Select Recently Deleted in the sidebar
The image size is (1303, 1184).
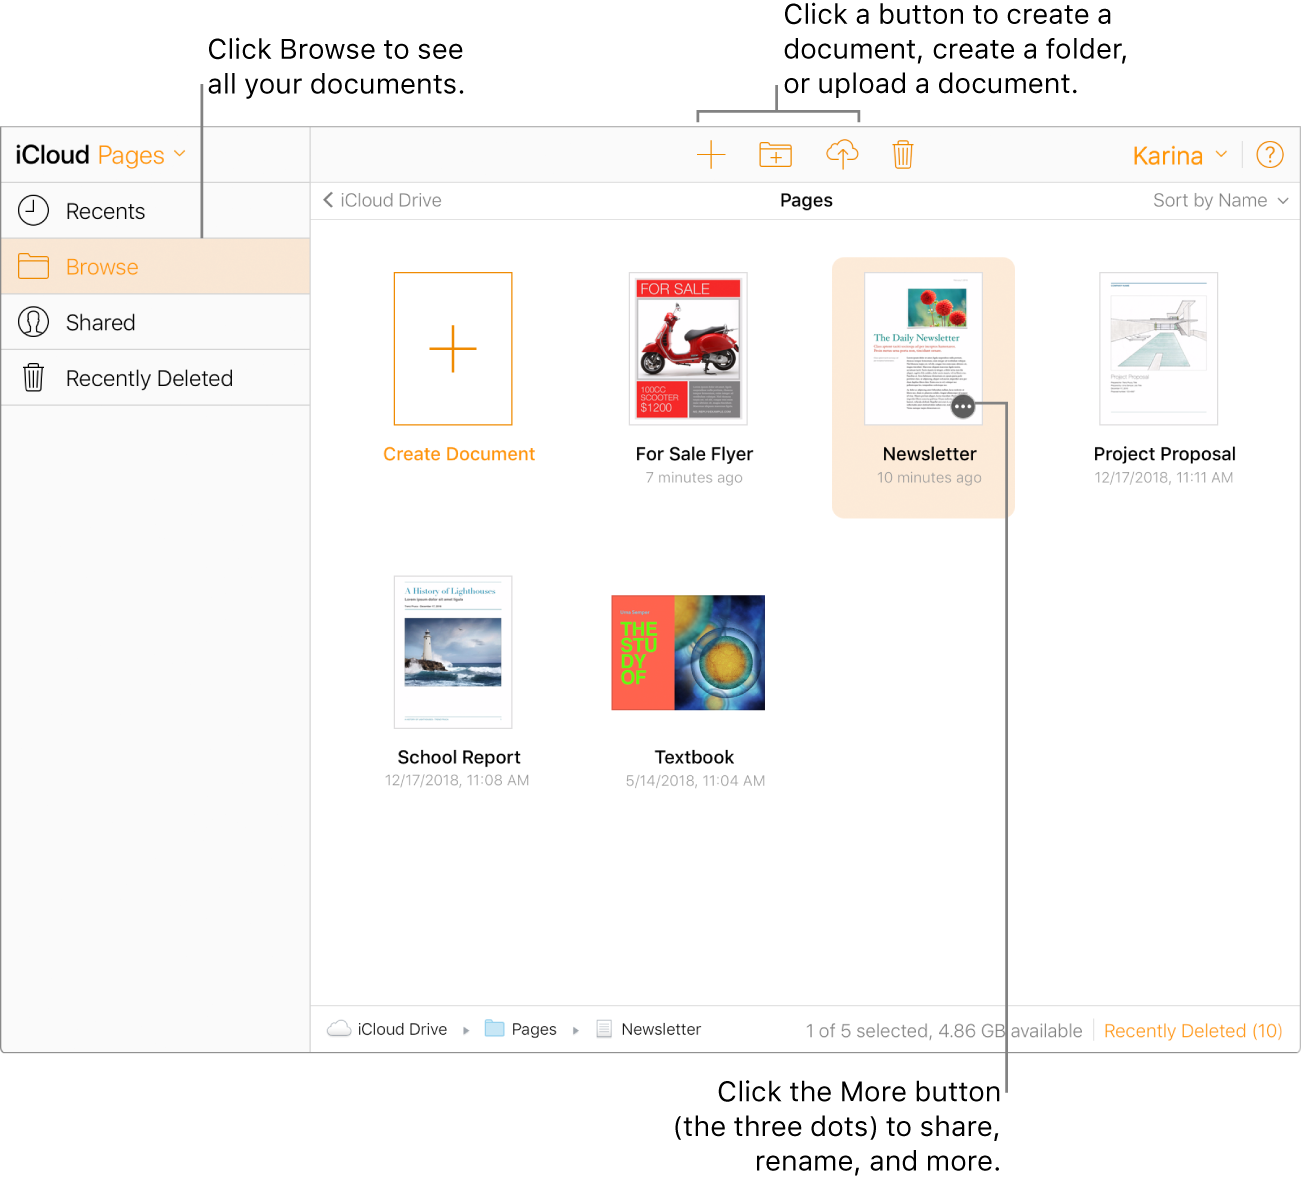155,378
